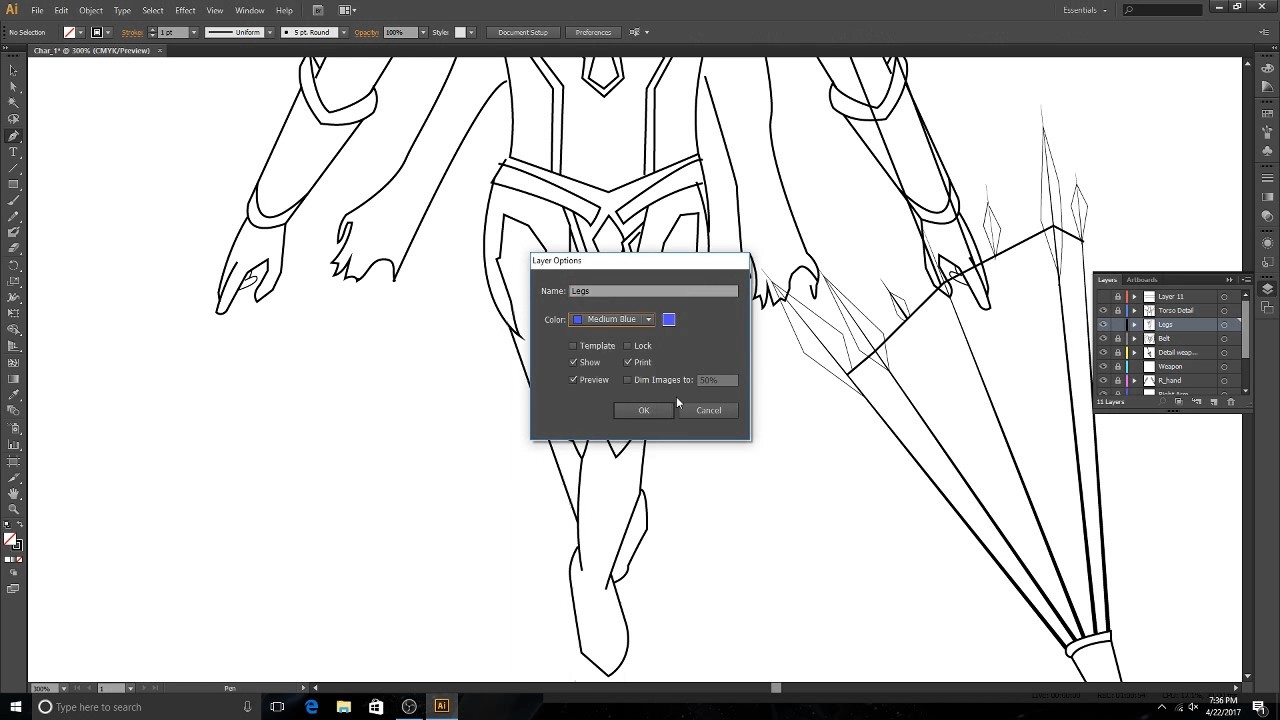The image size is (1280, 720).
Task: Click the Illustrator icon in the taskbar
Action: 441,707
